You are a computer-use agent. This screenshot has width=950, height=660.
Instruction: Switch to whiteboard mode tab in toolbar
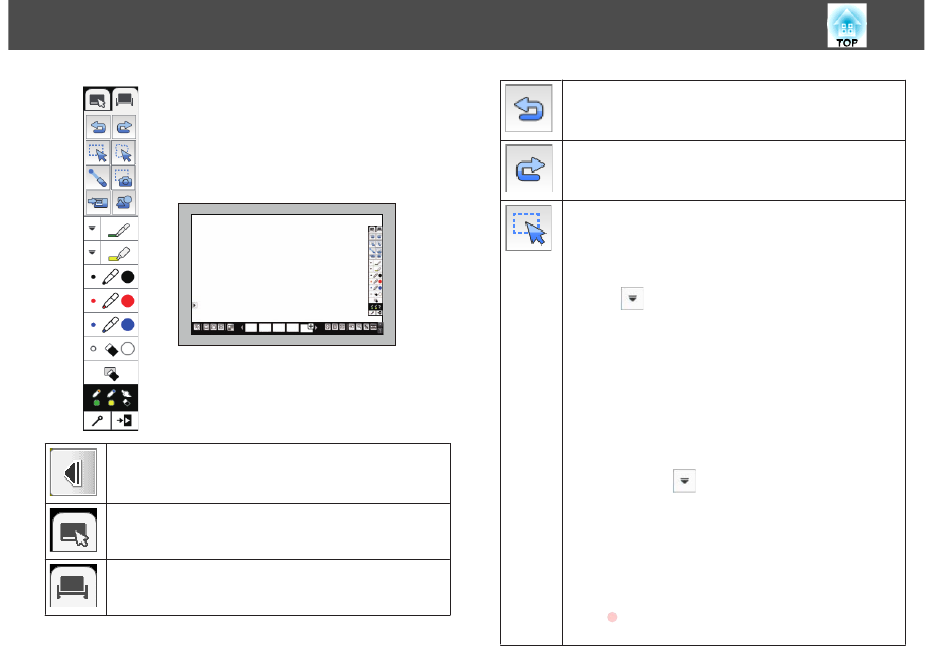125,99
